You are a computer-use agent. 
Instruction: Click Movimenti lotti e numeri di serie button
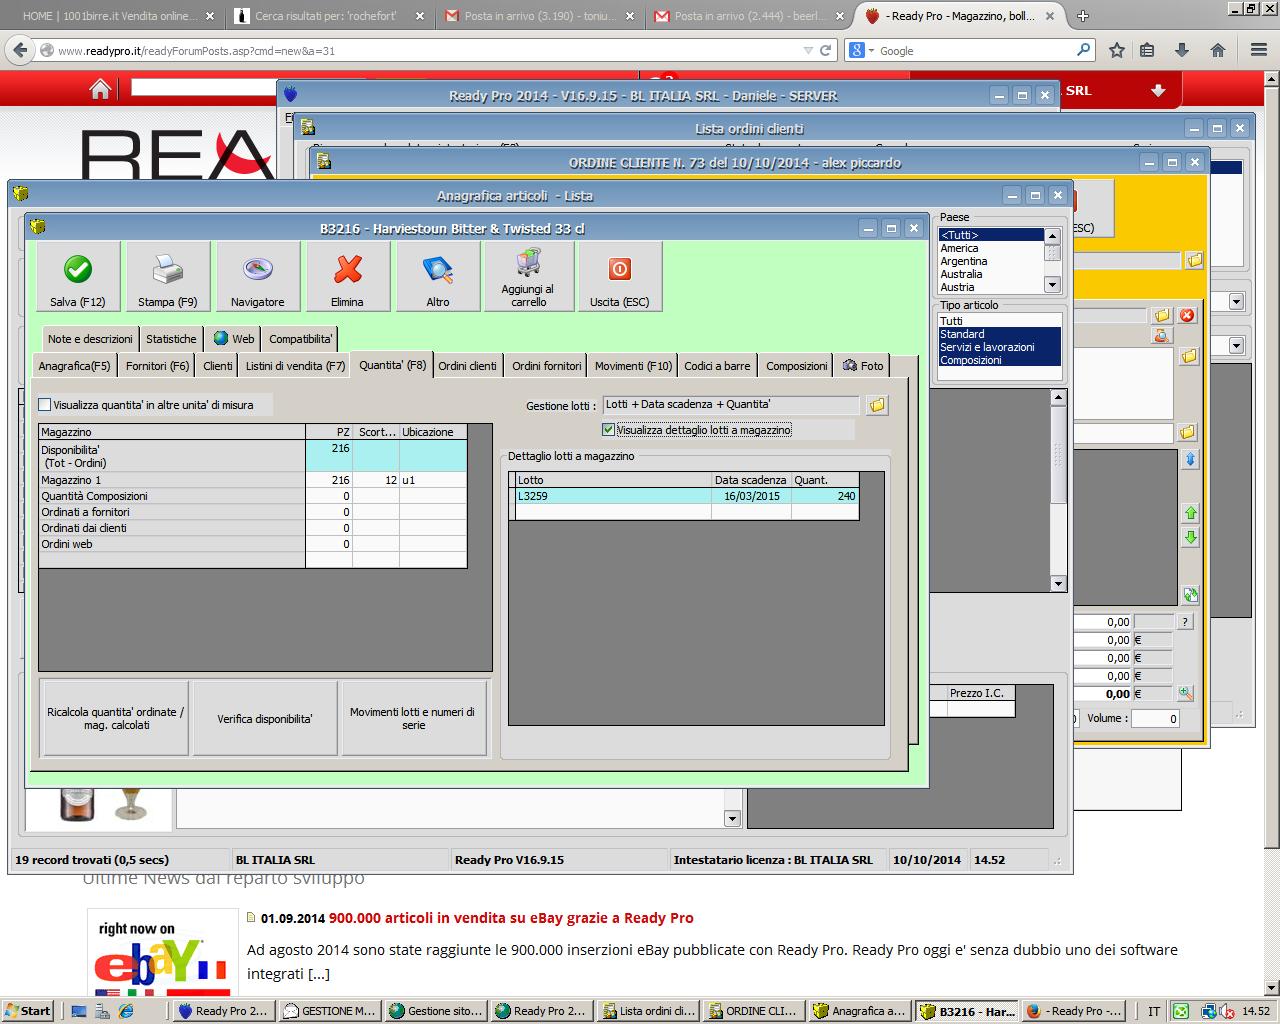[x=413, y=718]
